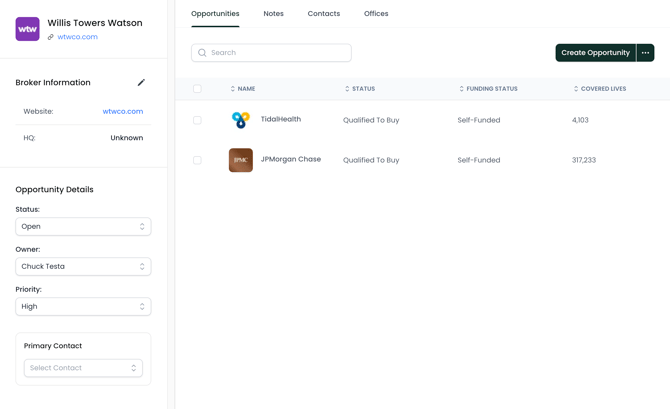This screenshot has height=409, width=670.
Task: Check the TidalHealth row checkbox
Action: coord(197,120)
